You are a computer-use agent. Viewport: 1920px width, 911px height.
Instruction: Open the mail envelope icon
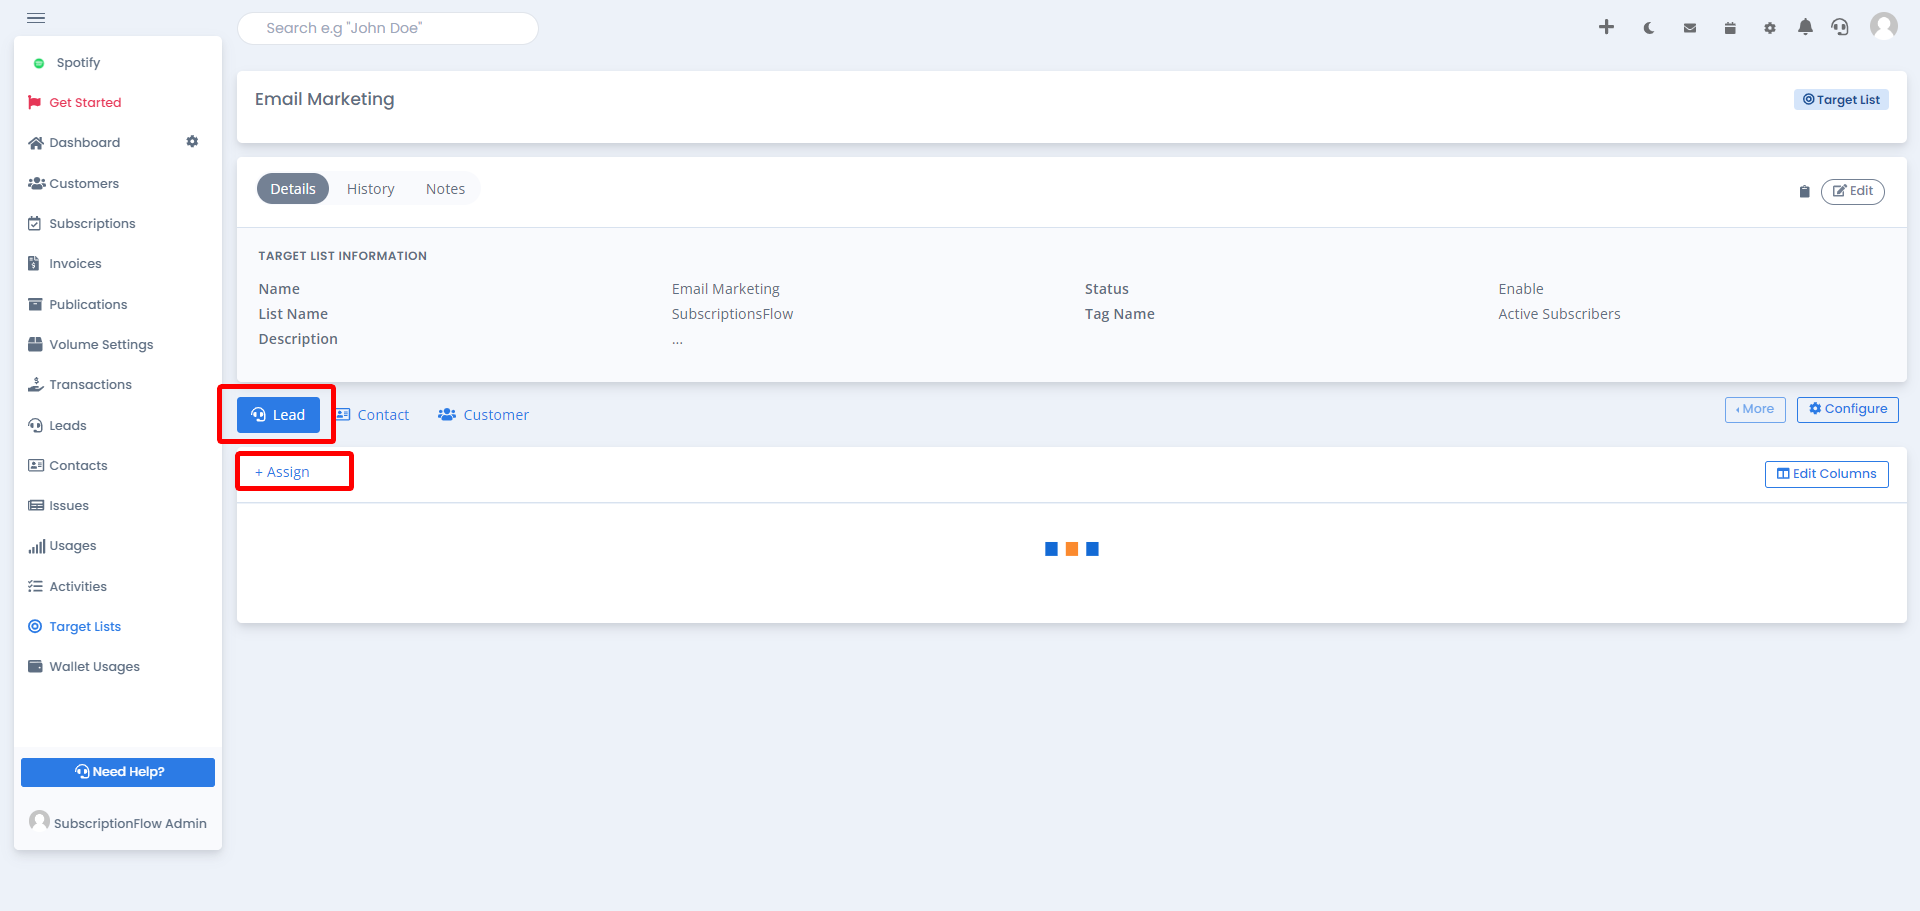[1690, 28]
